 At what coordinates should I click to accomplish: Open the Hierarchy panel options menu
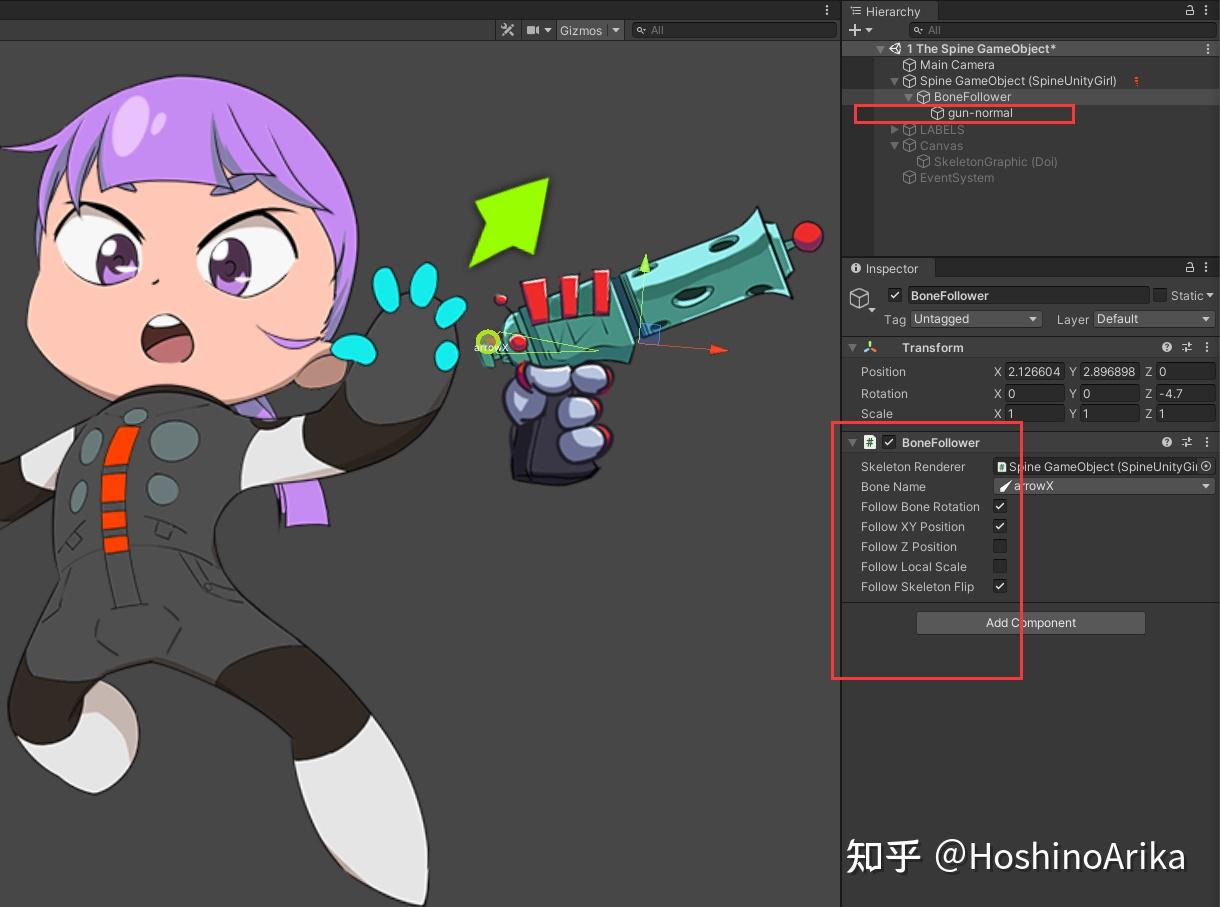click(x=1207, y=11)
